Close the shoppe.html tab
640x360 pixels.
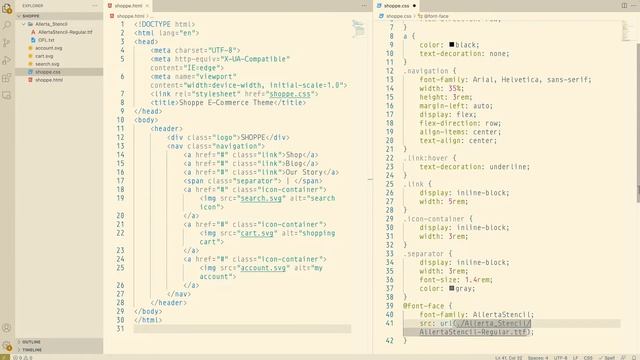(x=147, y=6)
